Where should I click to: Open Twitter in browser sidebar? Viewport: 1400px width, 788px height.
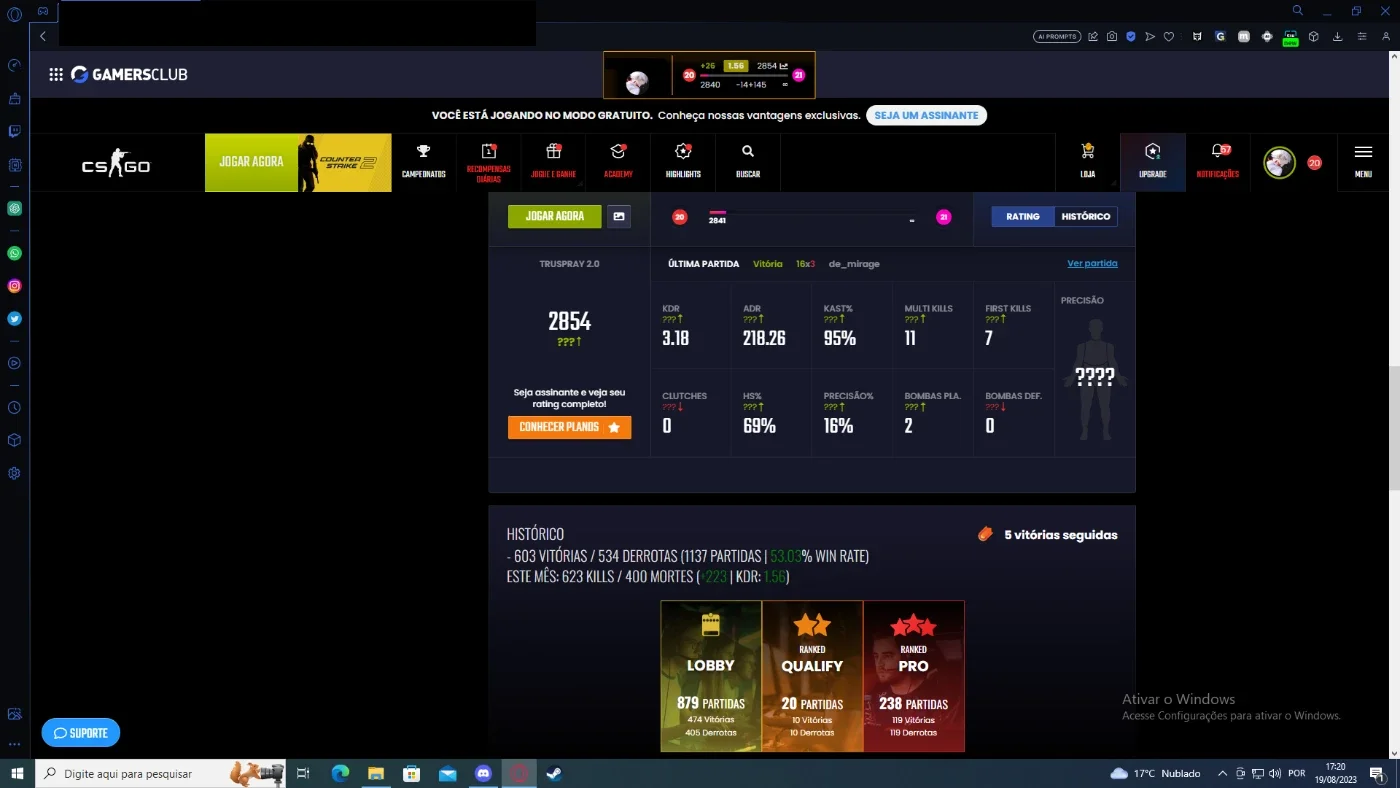(x=14, y=319)
